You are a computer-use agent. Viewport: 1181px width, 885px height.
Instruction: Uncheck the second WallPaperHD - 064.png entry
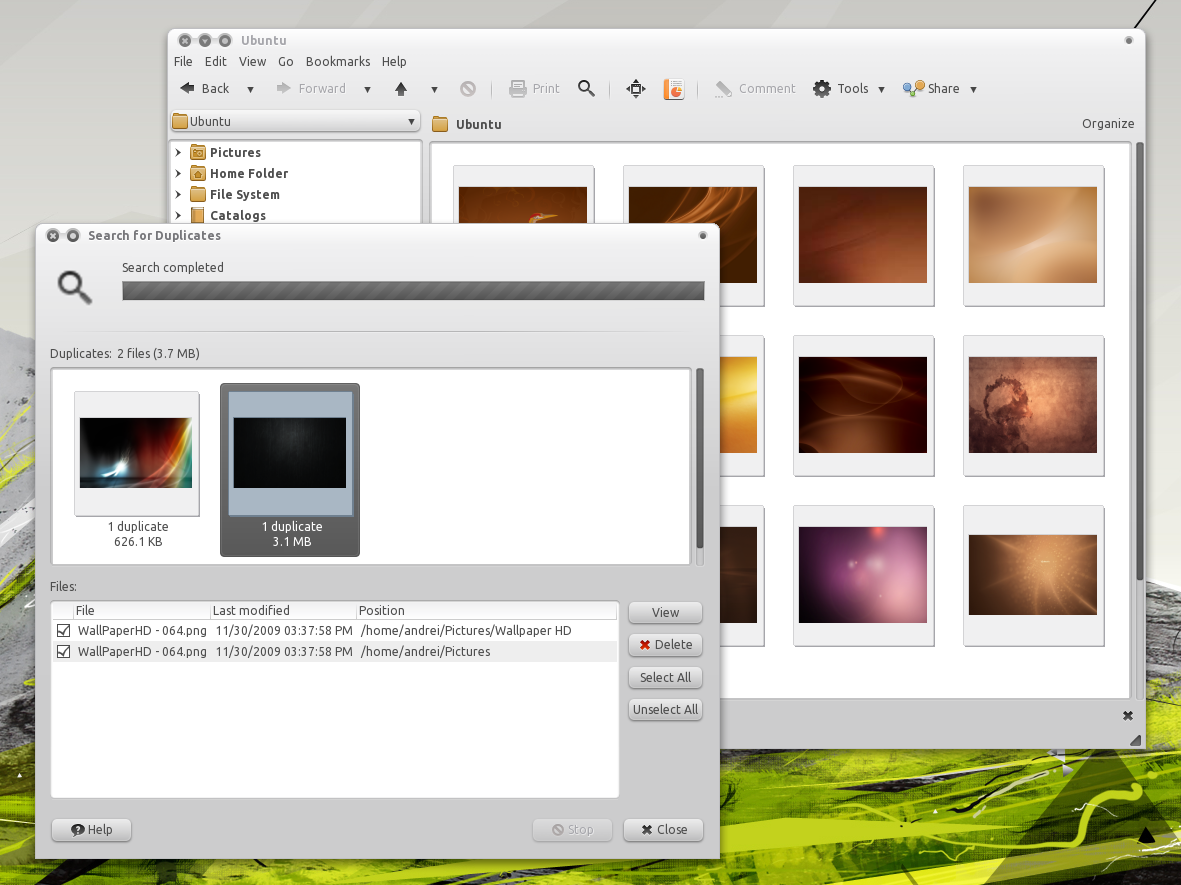[65, 650]
